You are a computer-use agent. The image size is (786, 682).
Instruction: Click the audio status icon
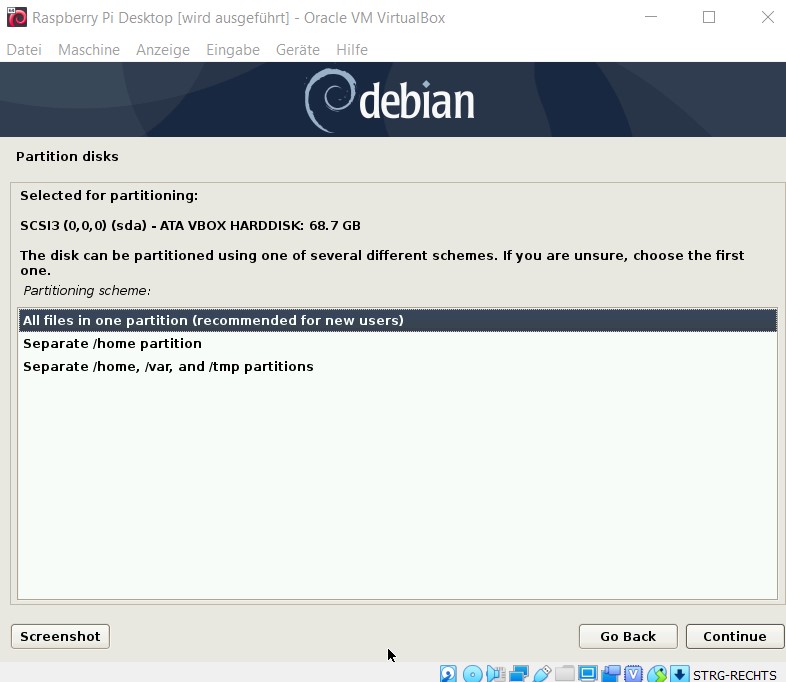[496, 674]
